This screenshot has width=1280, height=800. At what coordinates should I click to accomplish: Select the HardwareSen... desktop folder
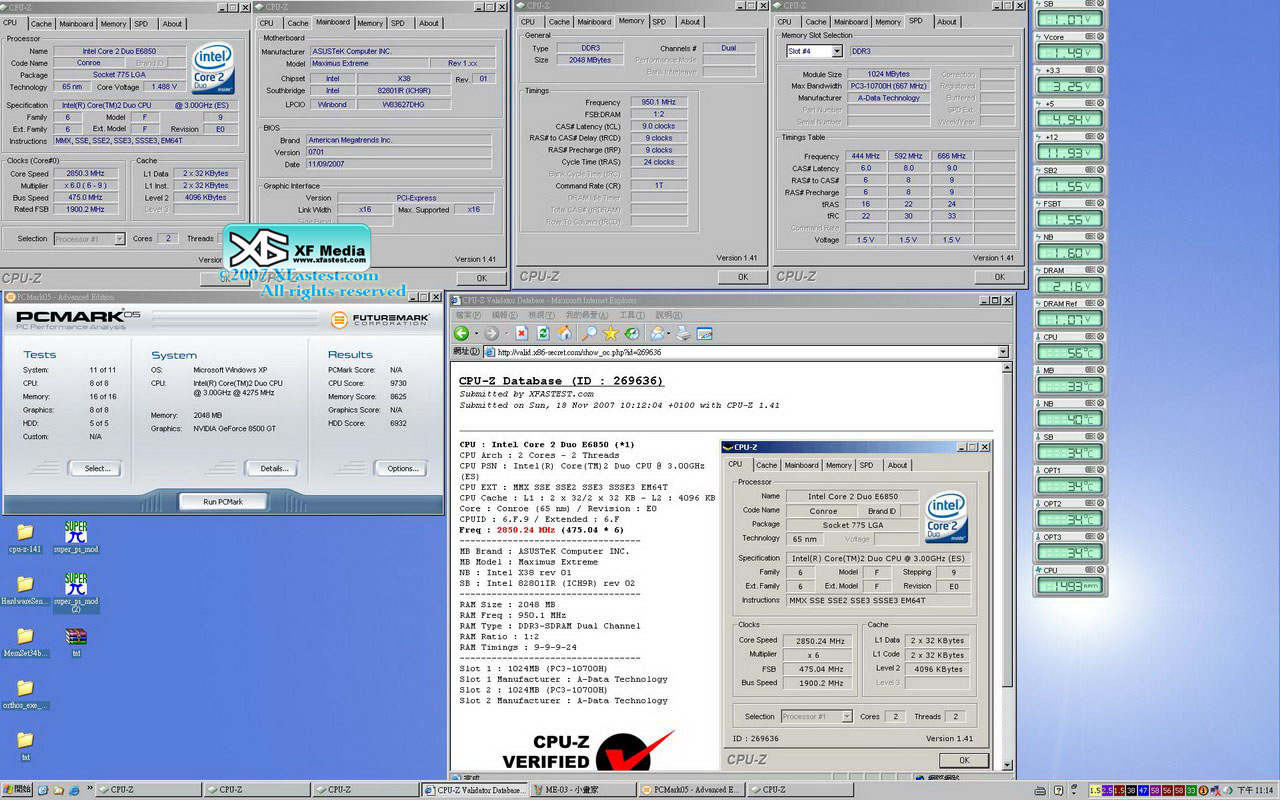(25, 590)
